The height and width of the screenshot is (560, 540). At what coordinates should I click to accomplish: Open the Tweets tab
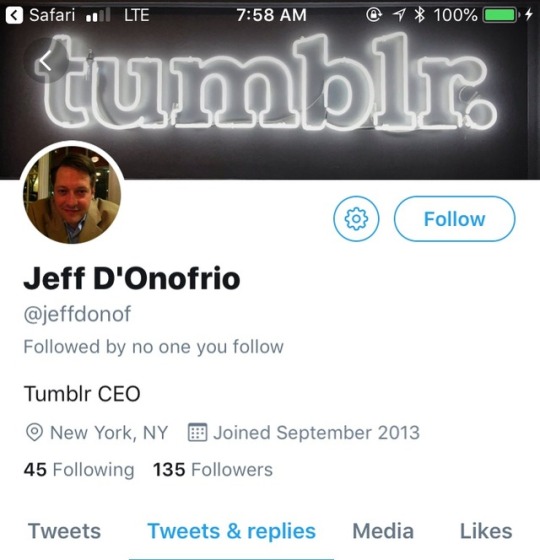pyautogui.click(x=64, y=531)
